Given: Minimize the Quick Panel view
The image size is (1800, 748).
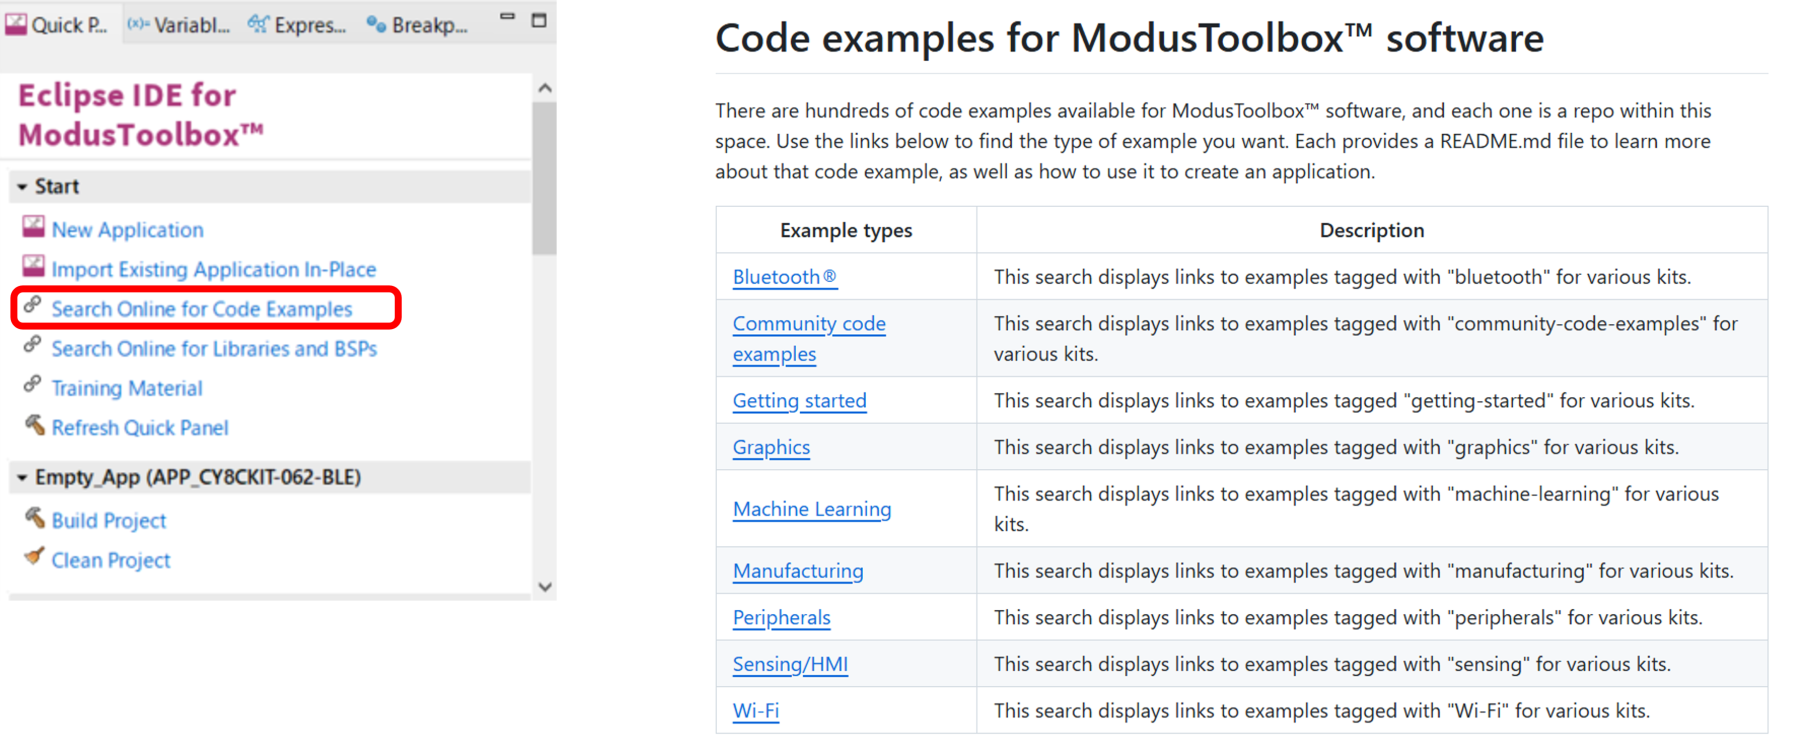Looking at the screenshot, I should coord(507,18).
